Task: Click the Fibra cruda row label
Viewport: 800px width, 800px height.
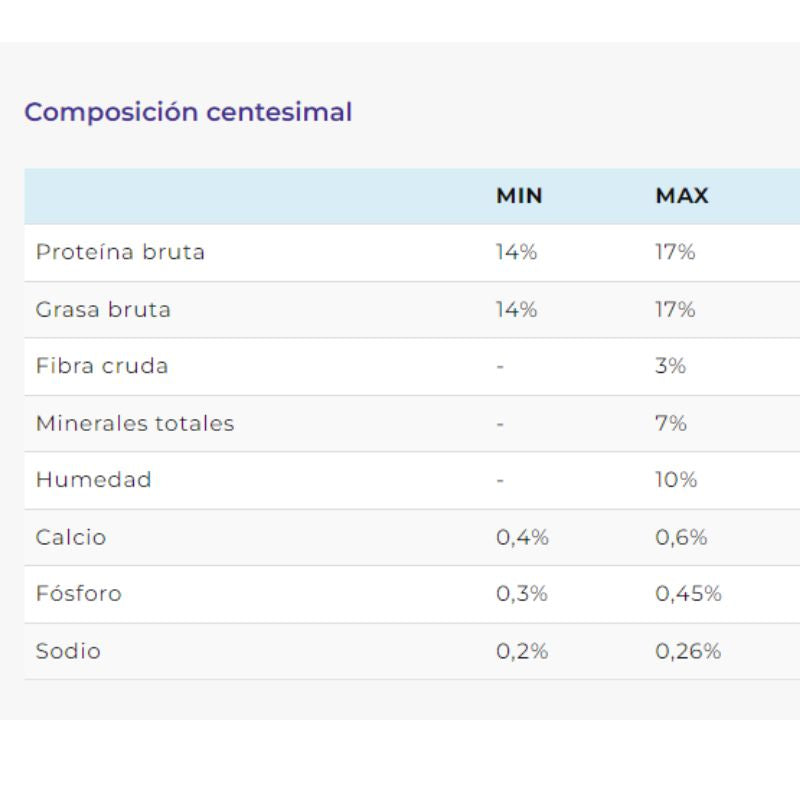Action: (x=102, y=366)
